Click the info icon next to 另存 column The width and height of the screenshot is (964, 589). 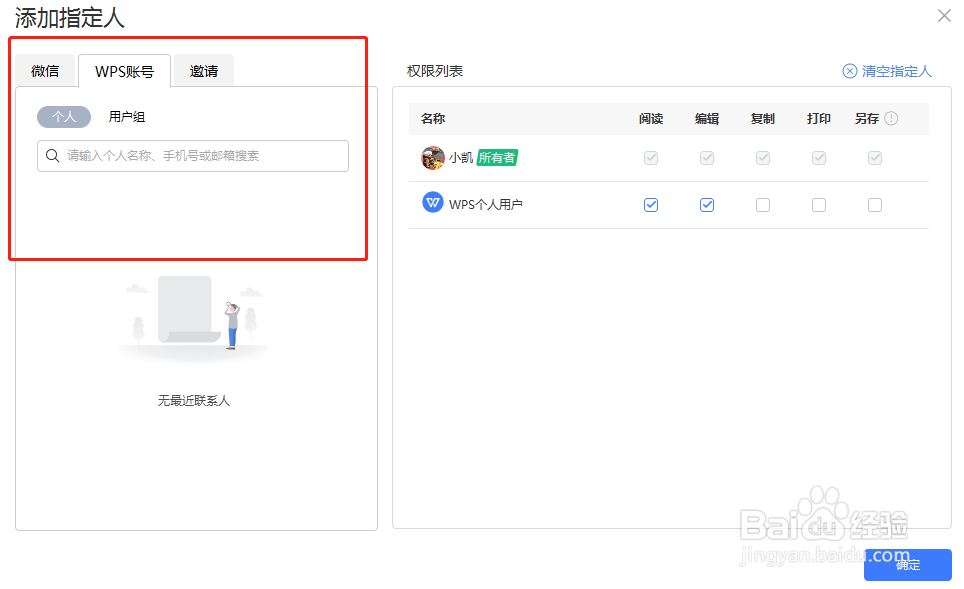pyautogui.click(x=893, y=118)
